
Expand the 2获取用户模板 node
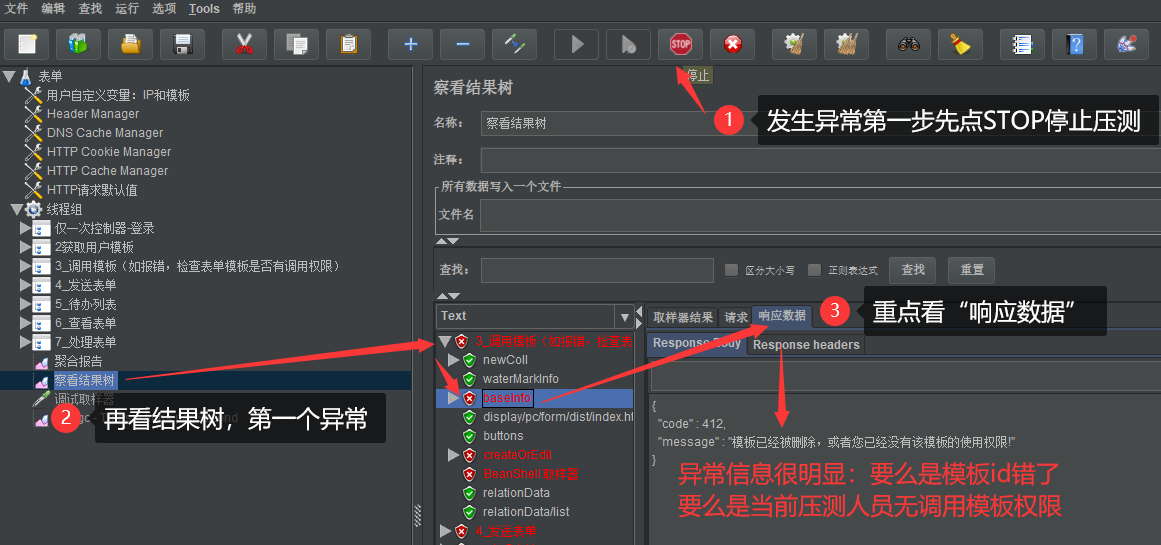click(x=25, y=247)
